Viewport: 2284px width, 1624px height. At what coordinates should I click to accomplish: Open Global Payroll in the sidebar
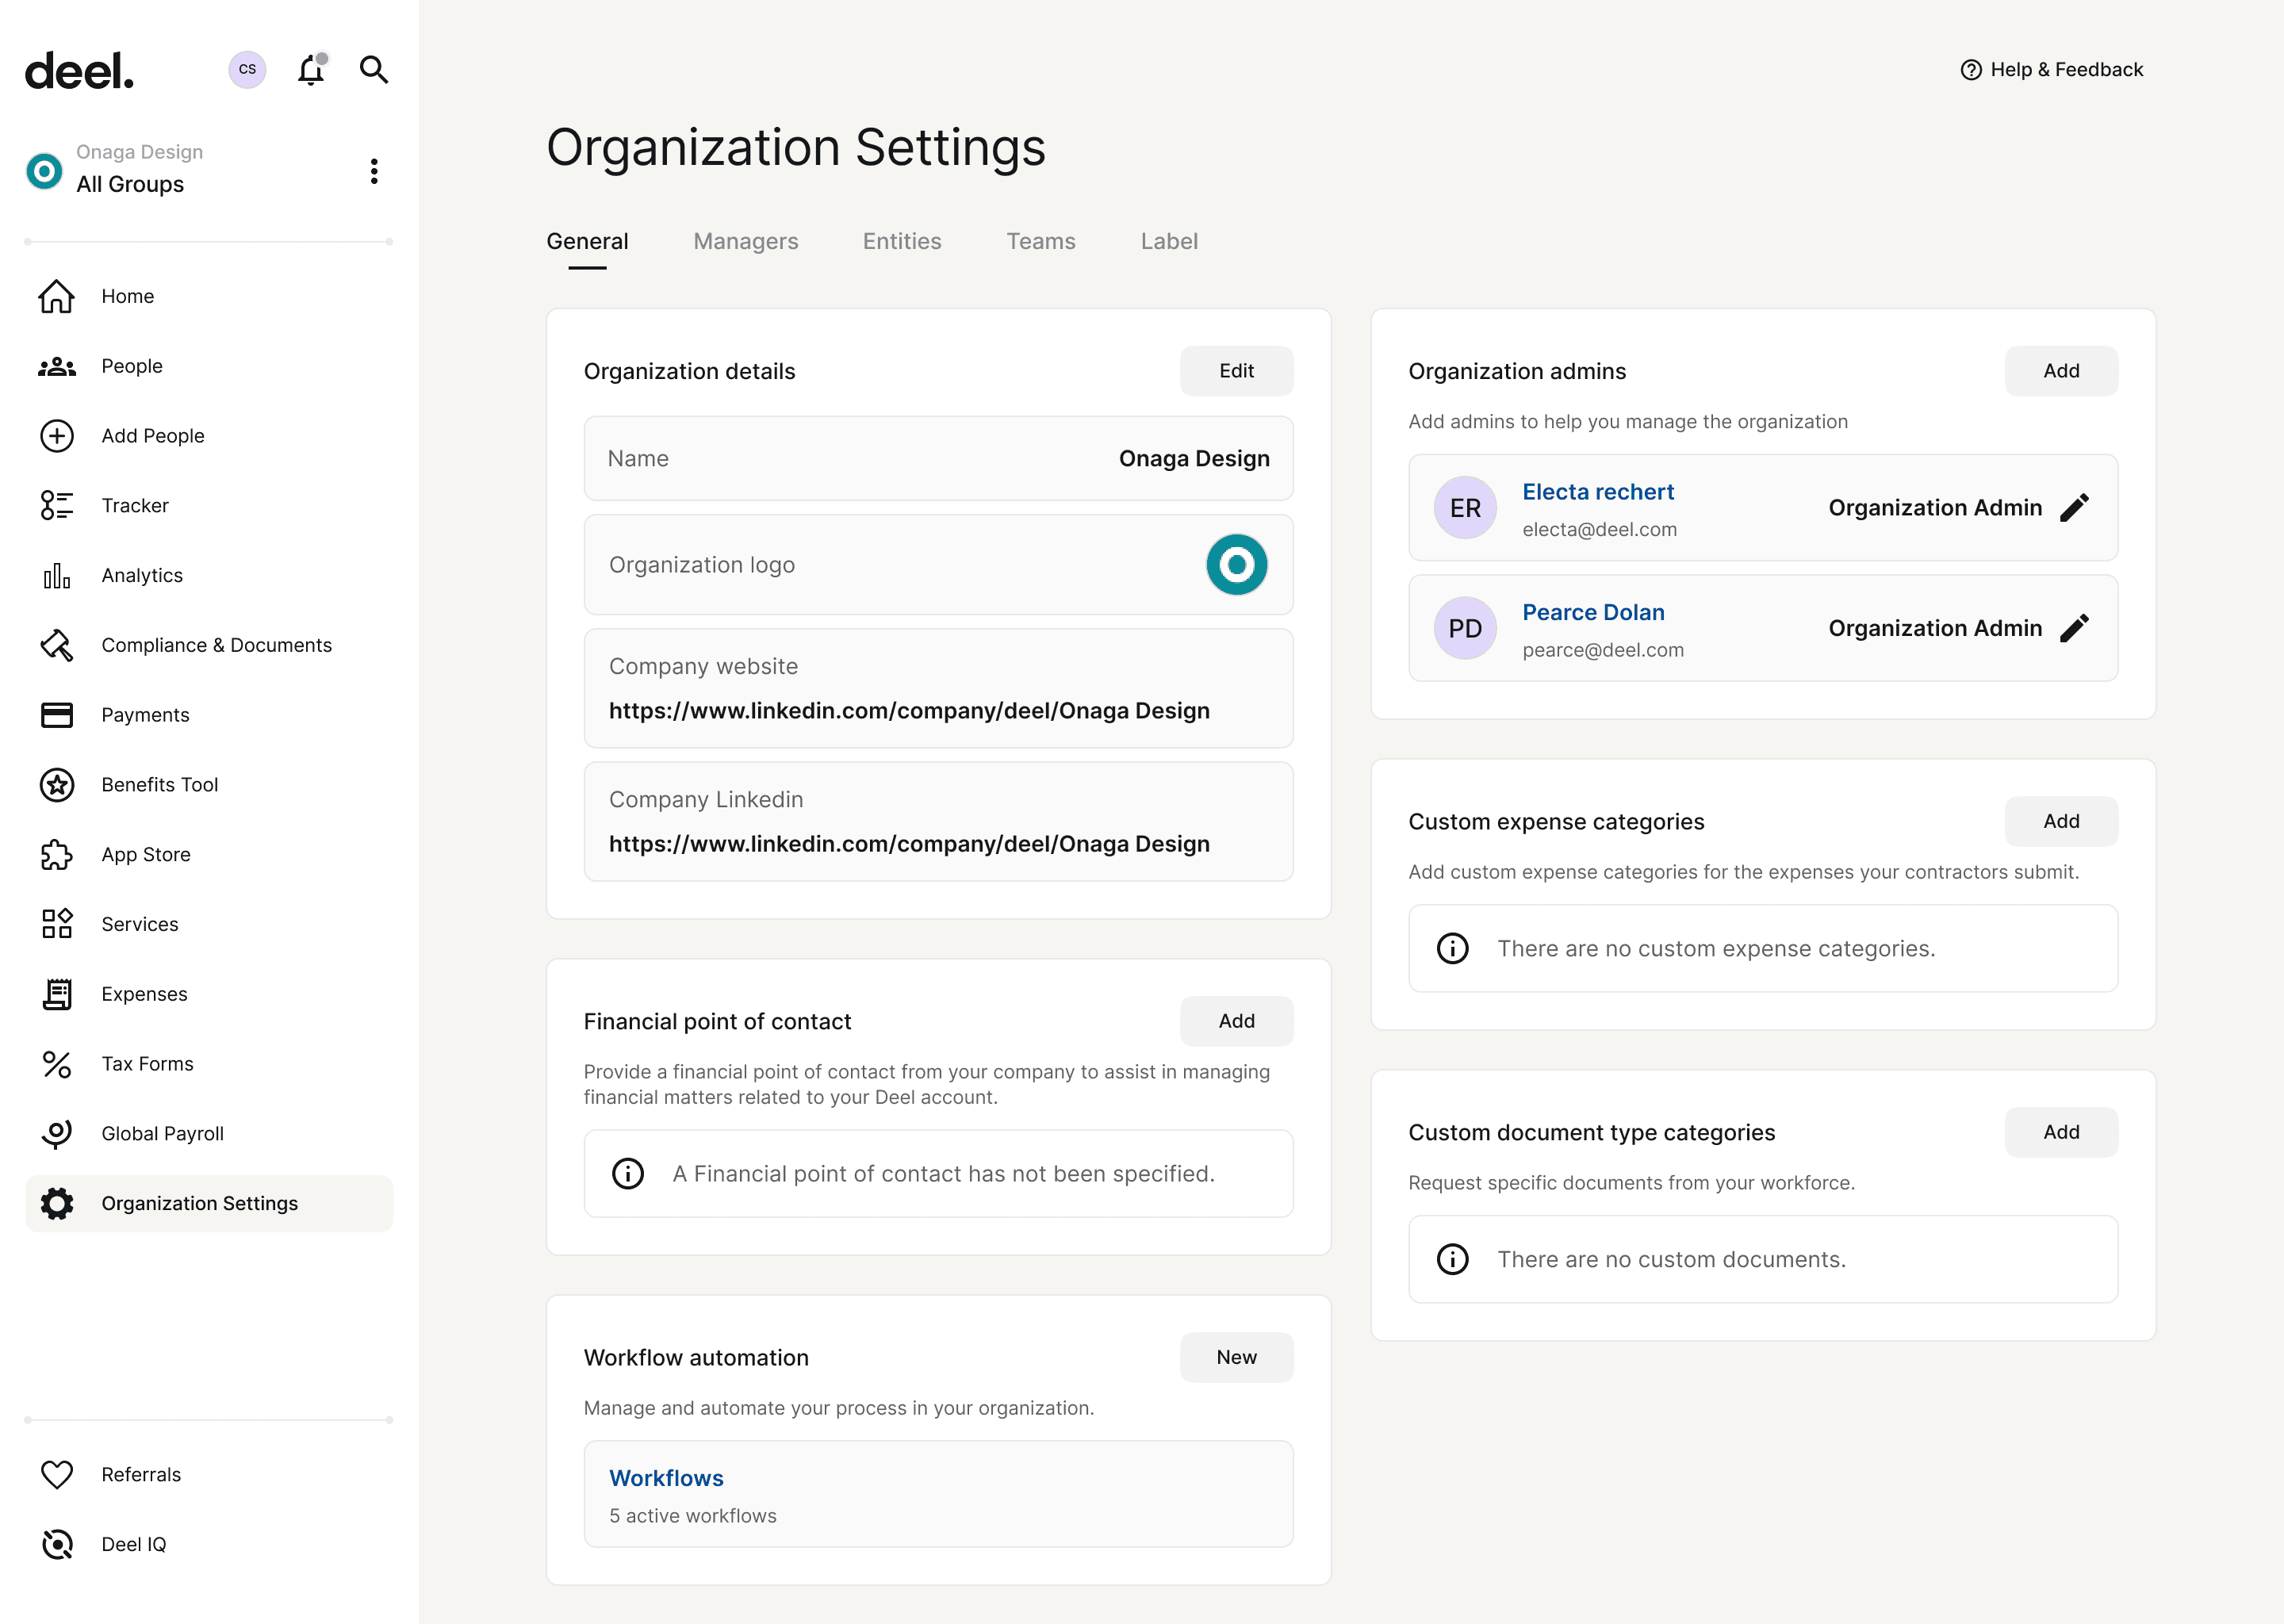pyautogui.click(x=209, y=1134)
